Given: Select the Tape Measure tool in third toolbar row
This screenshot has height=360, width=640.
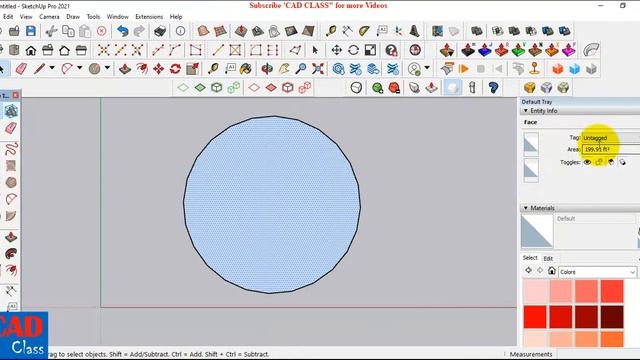Looking at the screenshot, I should (213, 69).
